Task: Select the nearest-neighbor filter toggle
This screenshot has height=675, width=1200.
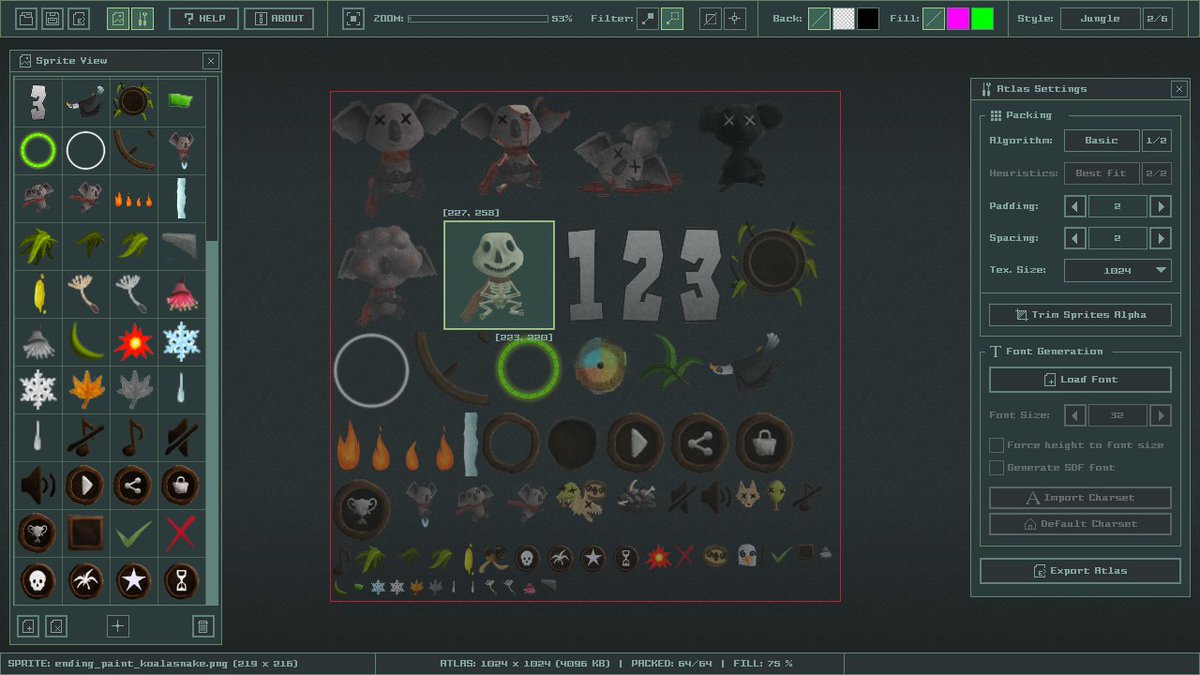Action: pos(647,17)
